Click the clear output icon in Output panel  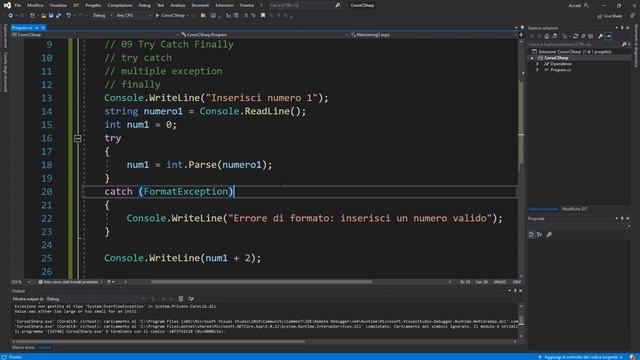coord(181,299)
